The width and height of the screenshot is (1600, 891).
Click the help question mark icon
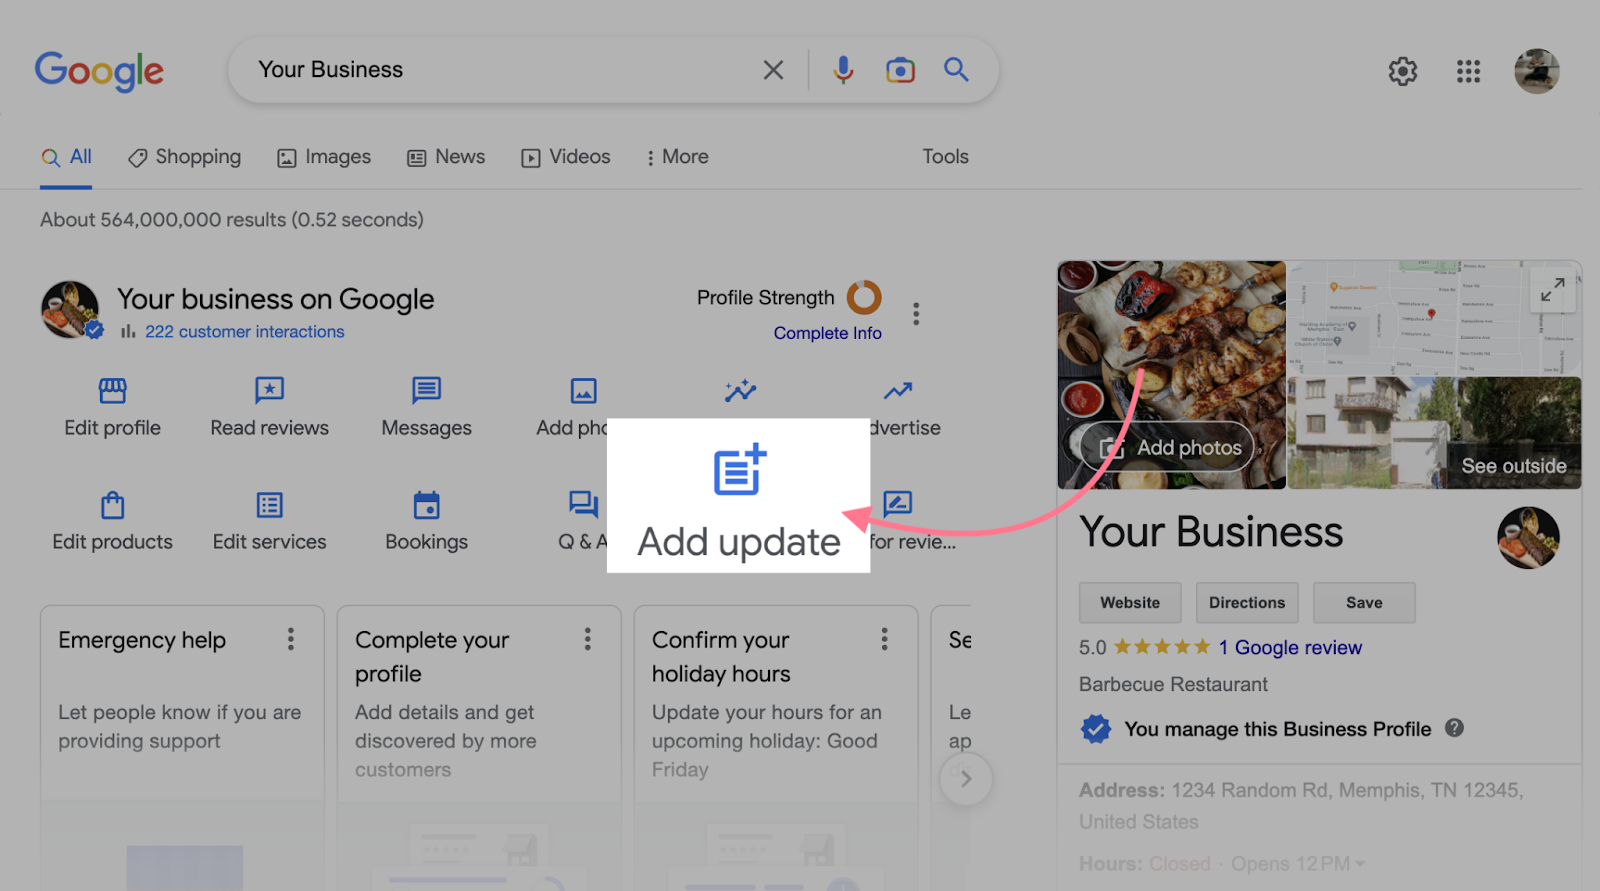[x=1454, y=728]
